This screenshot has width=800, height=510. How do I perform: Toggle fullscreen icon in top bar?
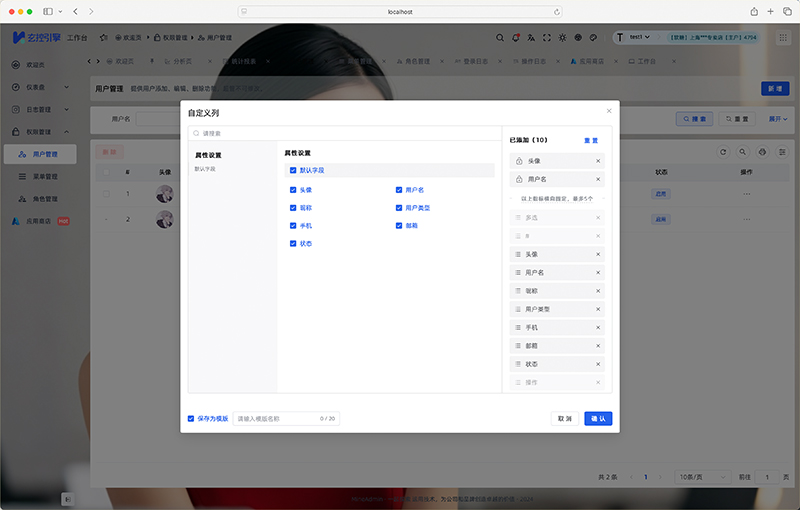[x=547, y=38]
